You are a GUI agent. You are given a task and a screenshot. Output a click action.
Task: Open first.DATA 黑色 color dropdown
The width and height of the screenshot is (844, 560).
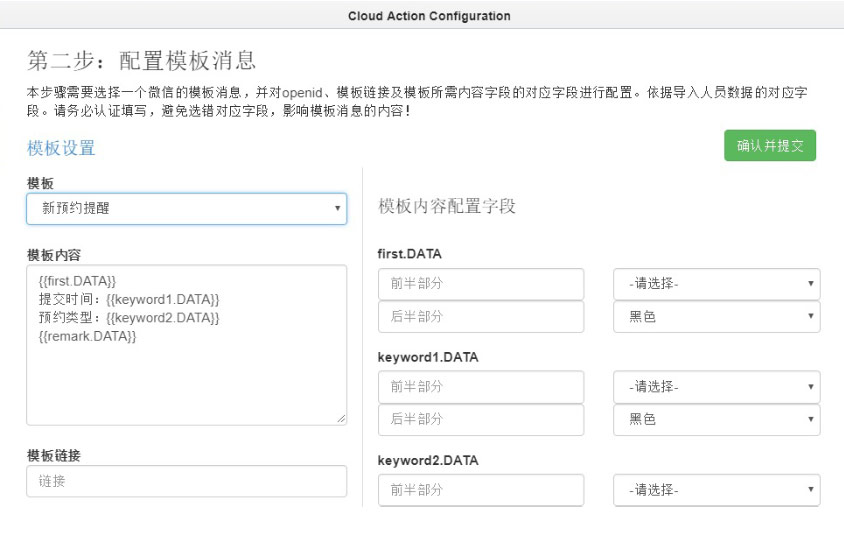pos(716,317)
